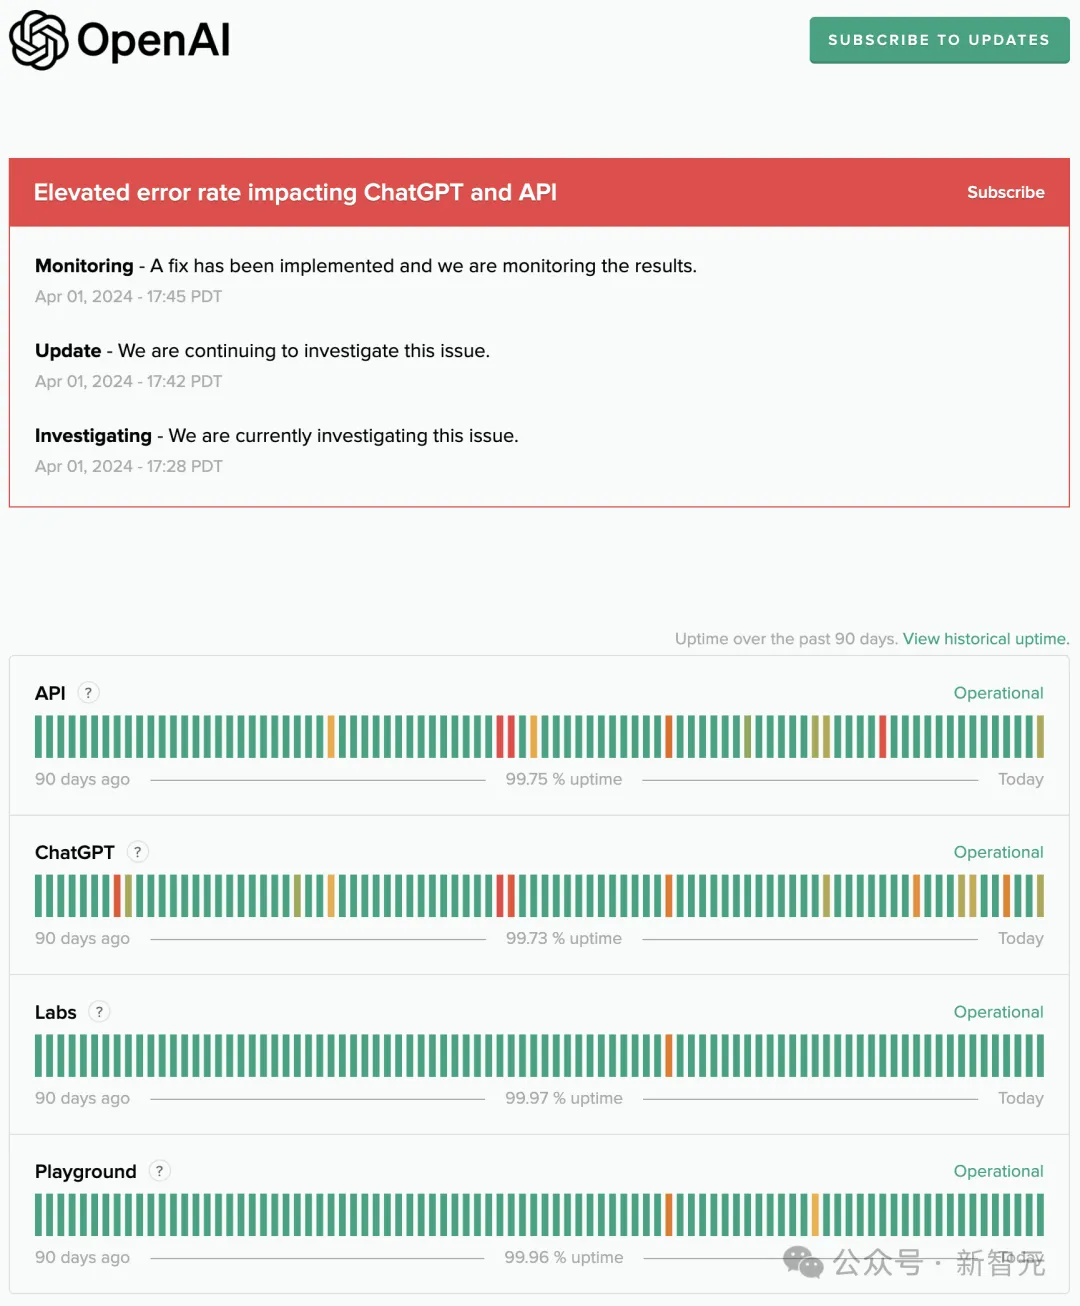Screen dimensions: 1080x1306
Task: Click Subscribe in the red incident banner
Action: point(1005,192)
